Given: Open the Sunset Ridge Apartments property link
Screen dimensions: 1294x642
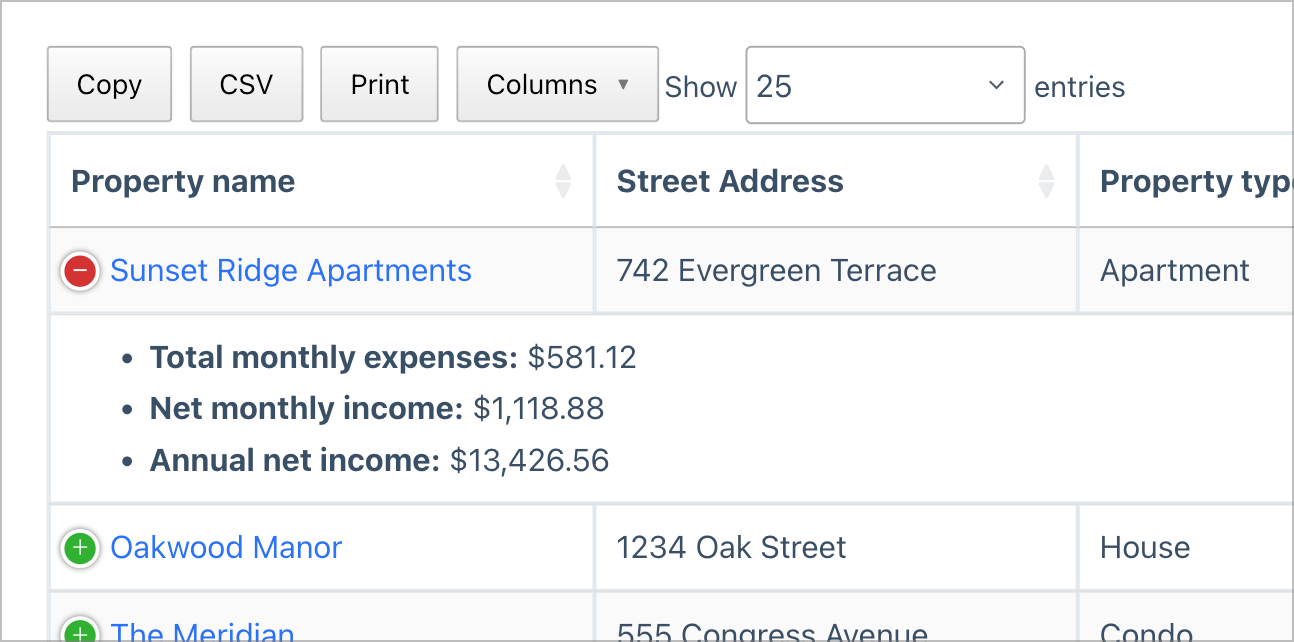Looking at the screenshot, I should (291, 270).
